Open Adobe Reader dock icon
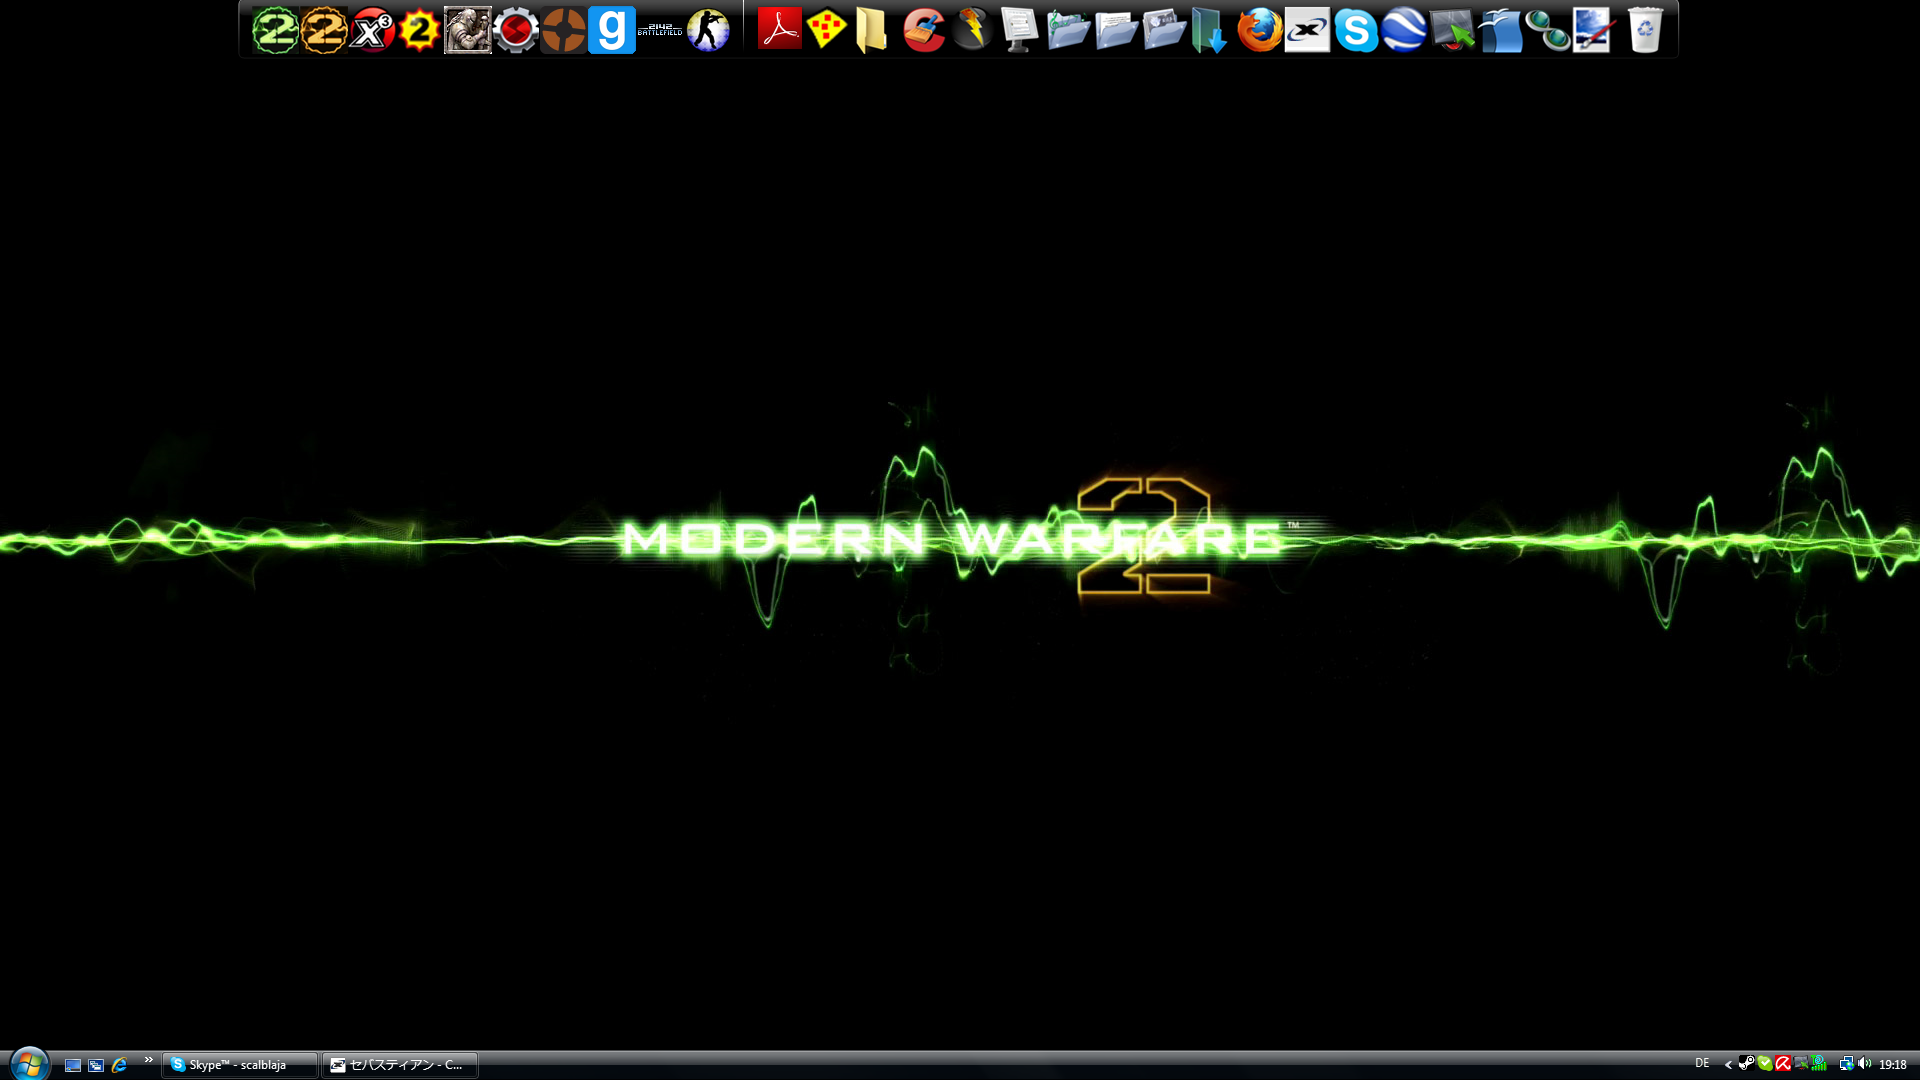The image size is (1920, 1080). coord(779,30)
